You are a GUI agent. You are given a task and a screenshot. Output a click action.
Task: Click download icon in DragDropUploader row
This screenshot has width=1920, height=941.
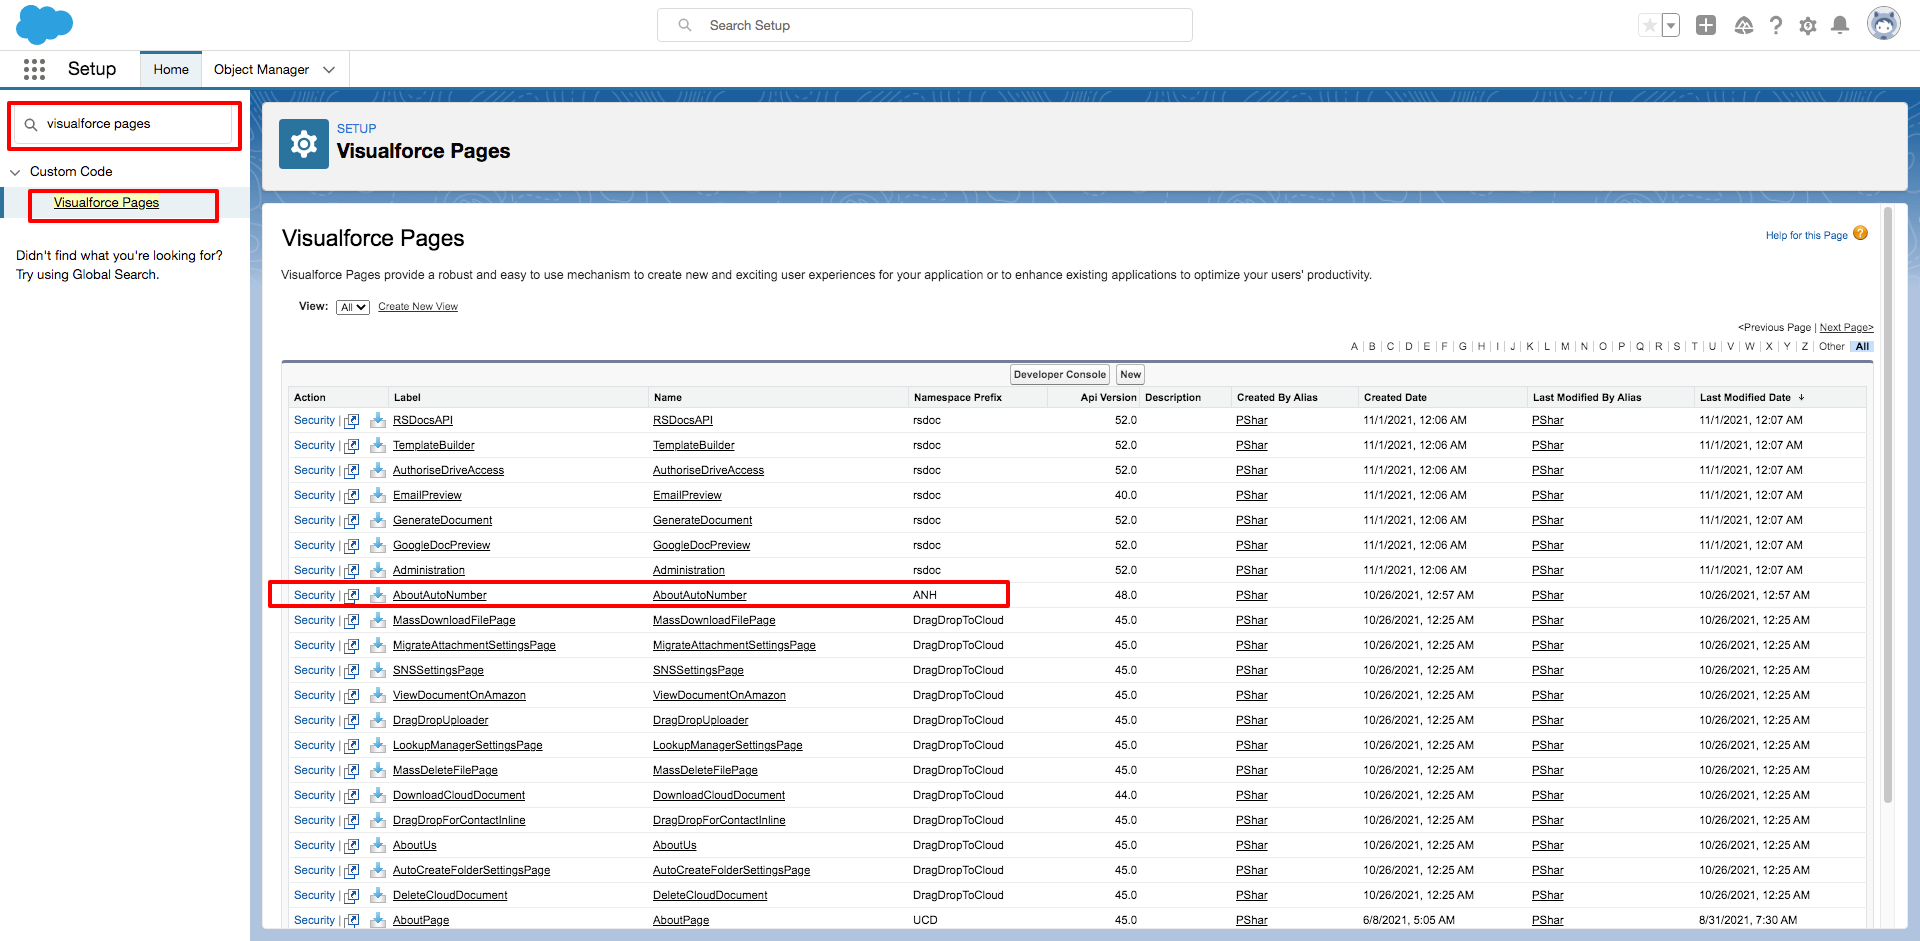(x=377, y=720)
